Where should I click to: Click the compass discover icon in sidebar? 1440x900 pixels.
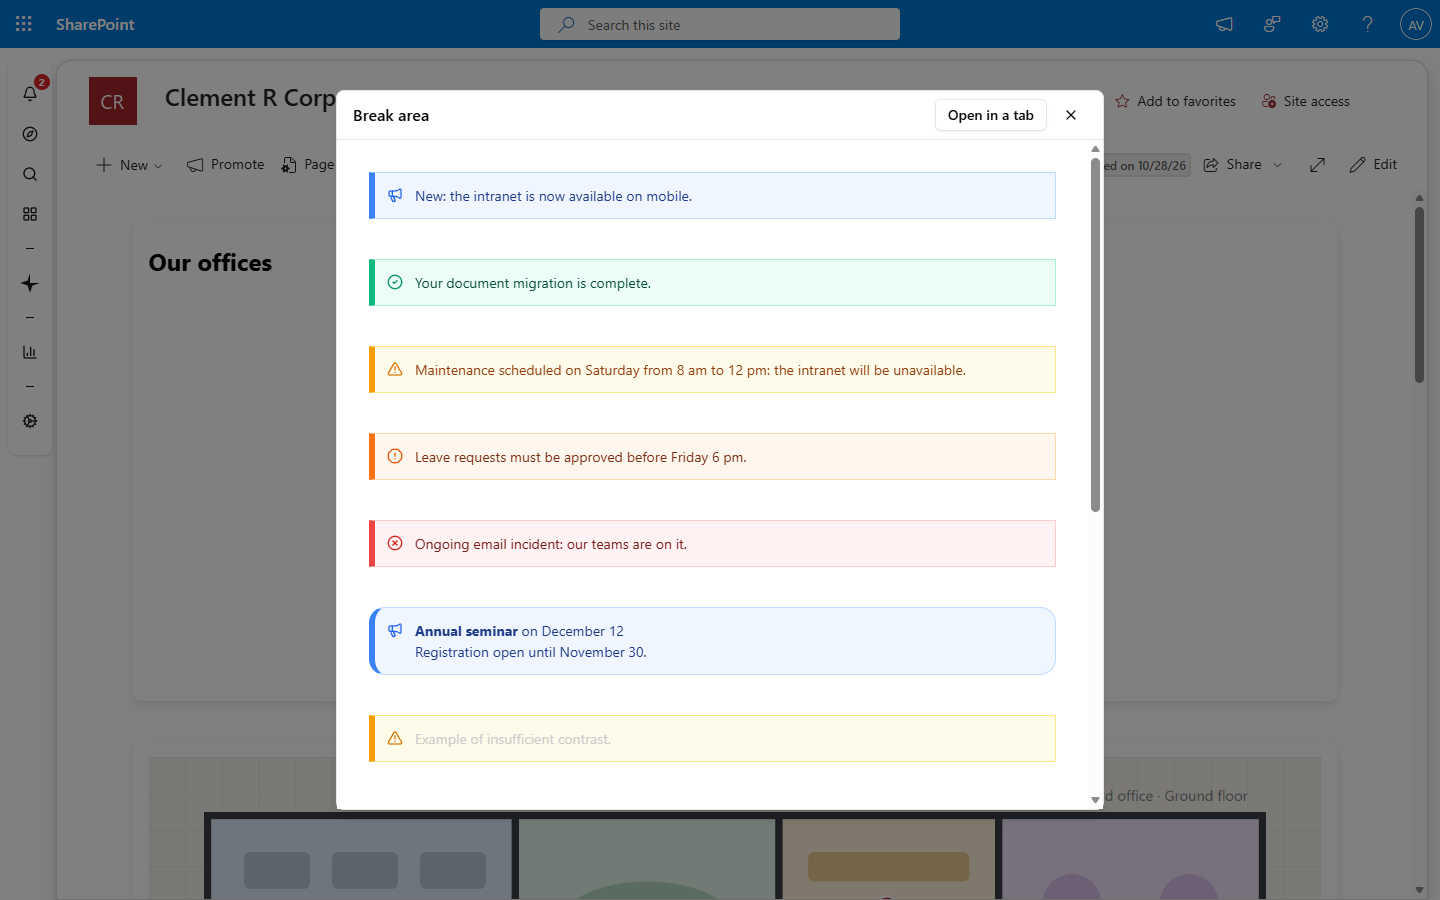point(30,134)
